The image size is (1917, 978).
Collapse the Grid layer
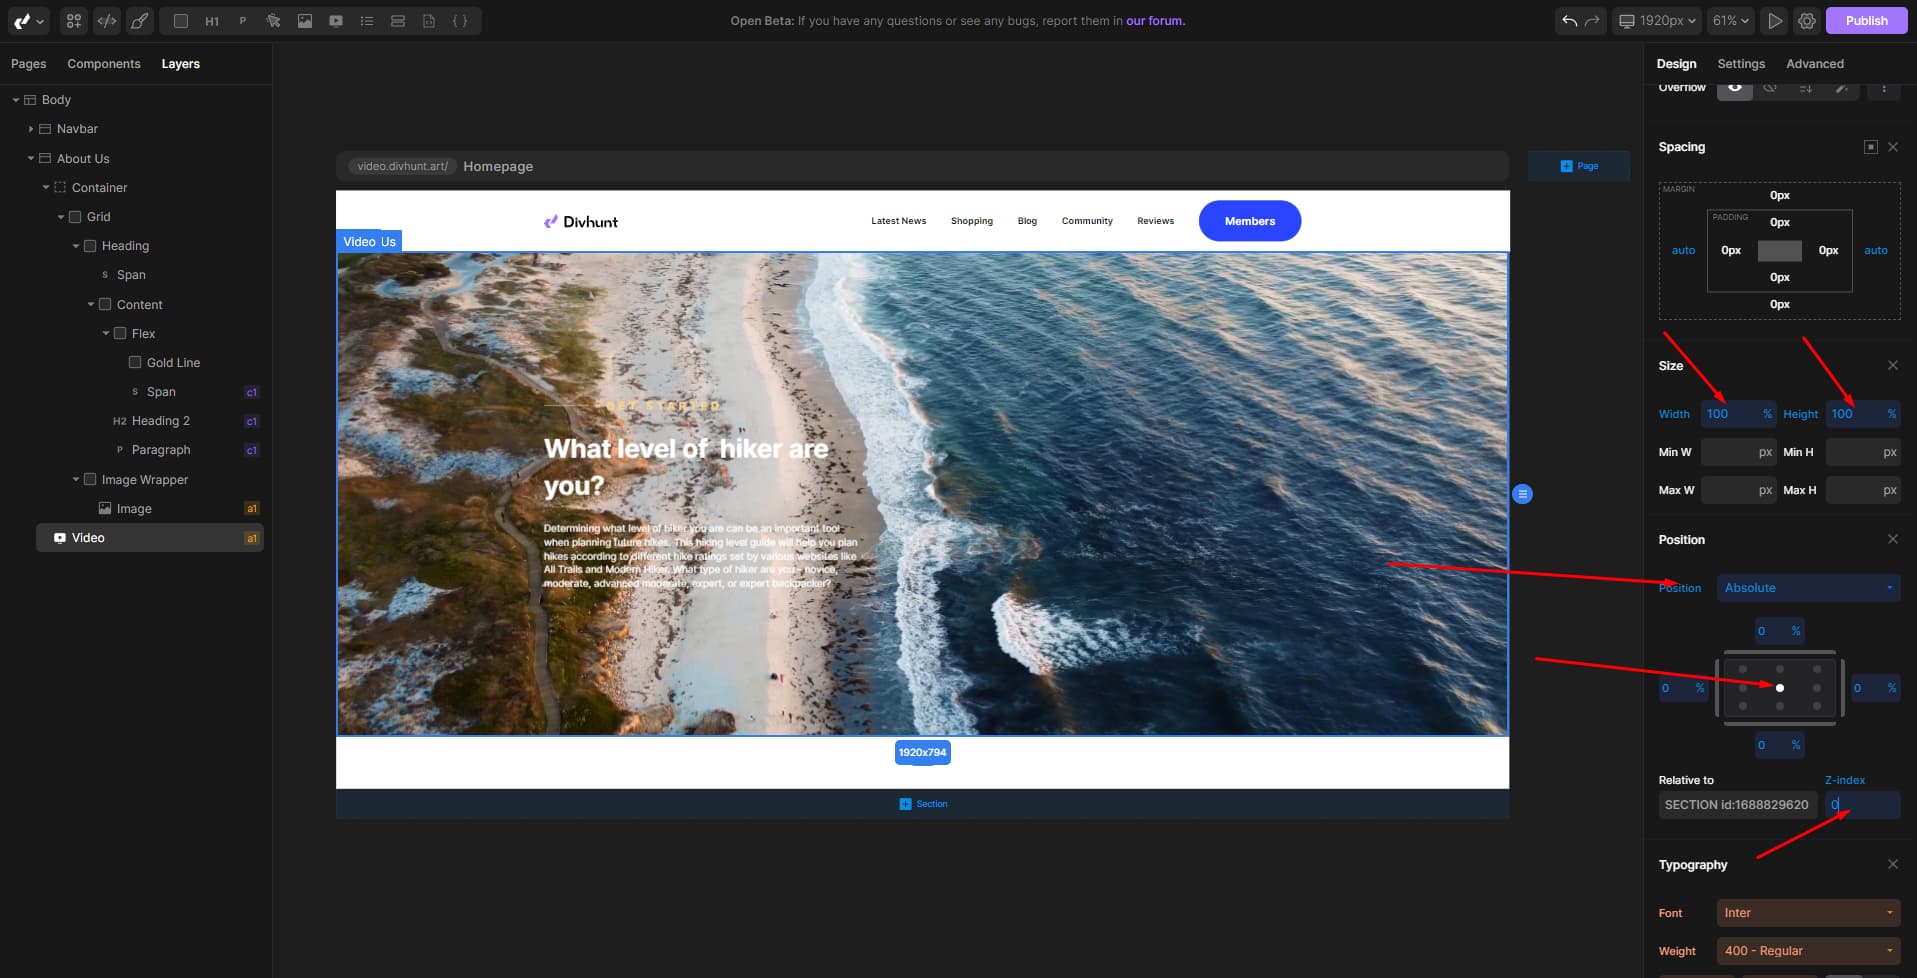pos(61,216)
